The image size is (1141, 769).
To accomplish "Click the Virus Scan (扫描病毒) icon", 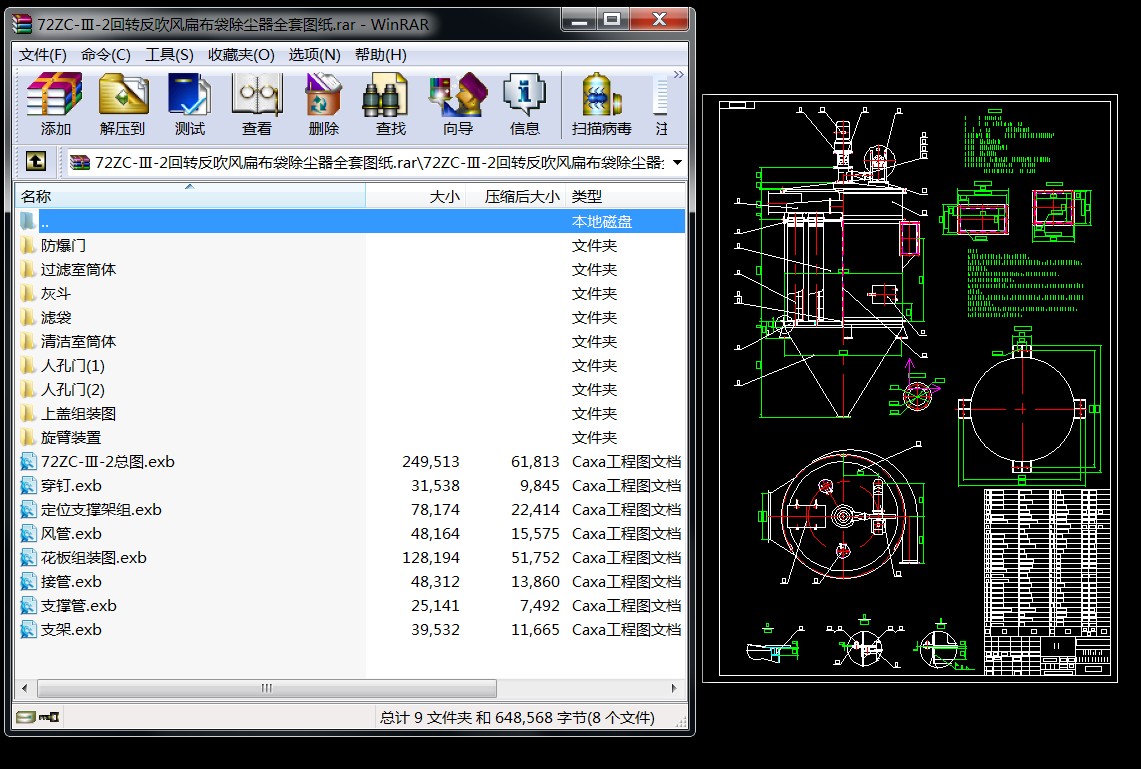I will pyautogui.click(x=601, y=104).
